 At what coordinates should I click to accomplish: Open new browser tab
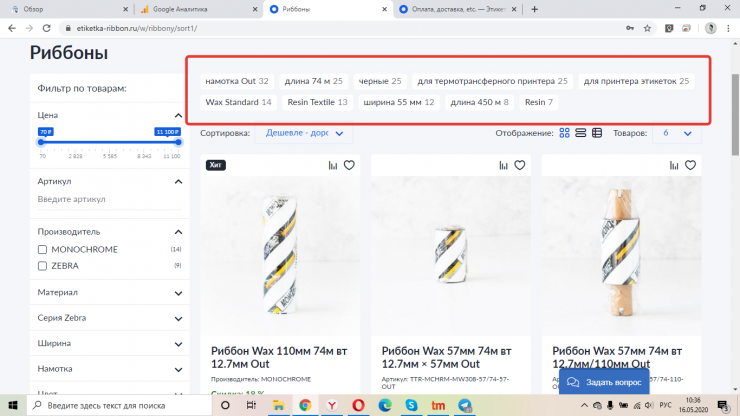tap(534, 9)
